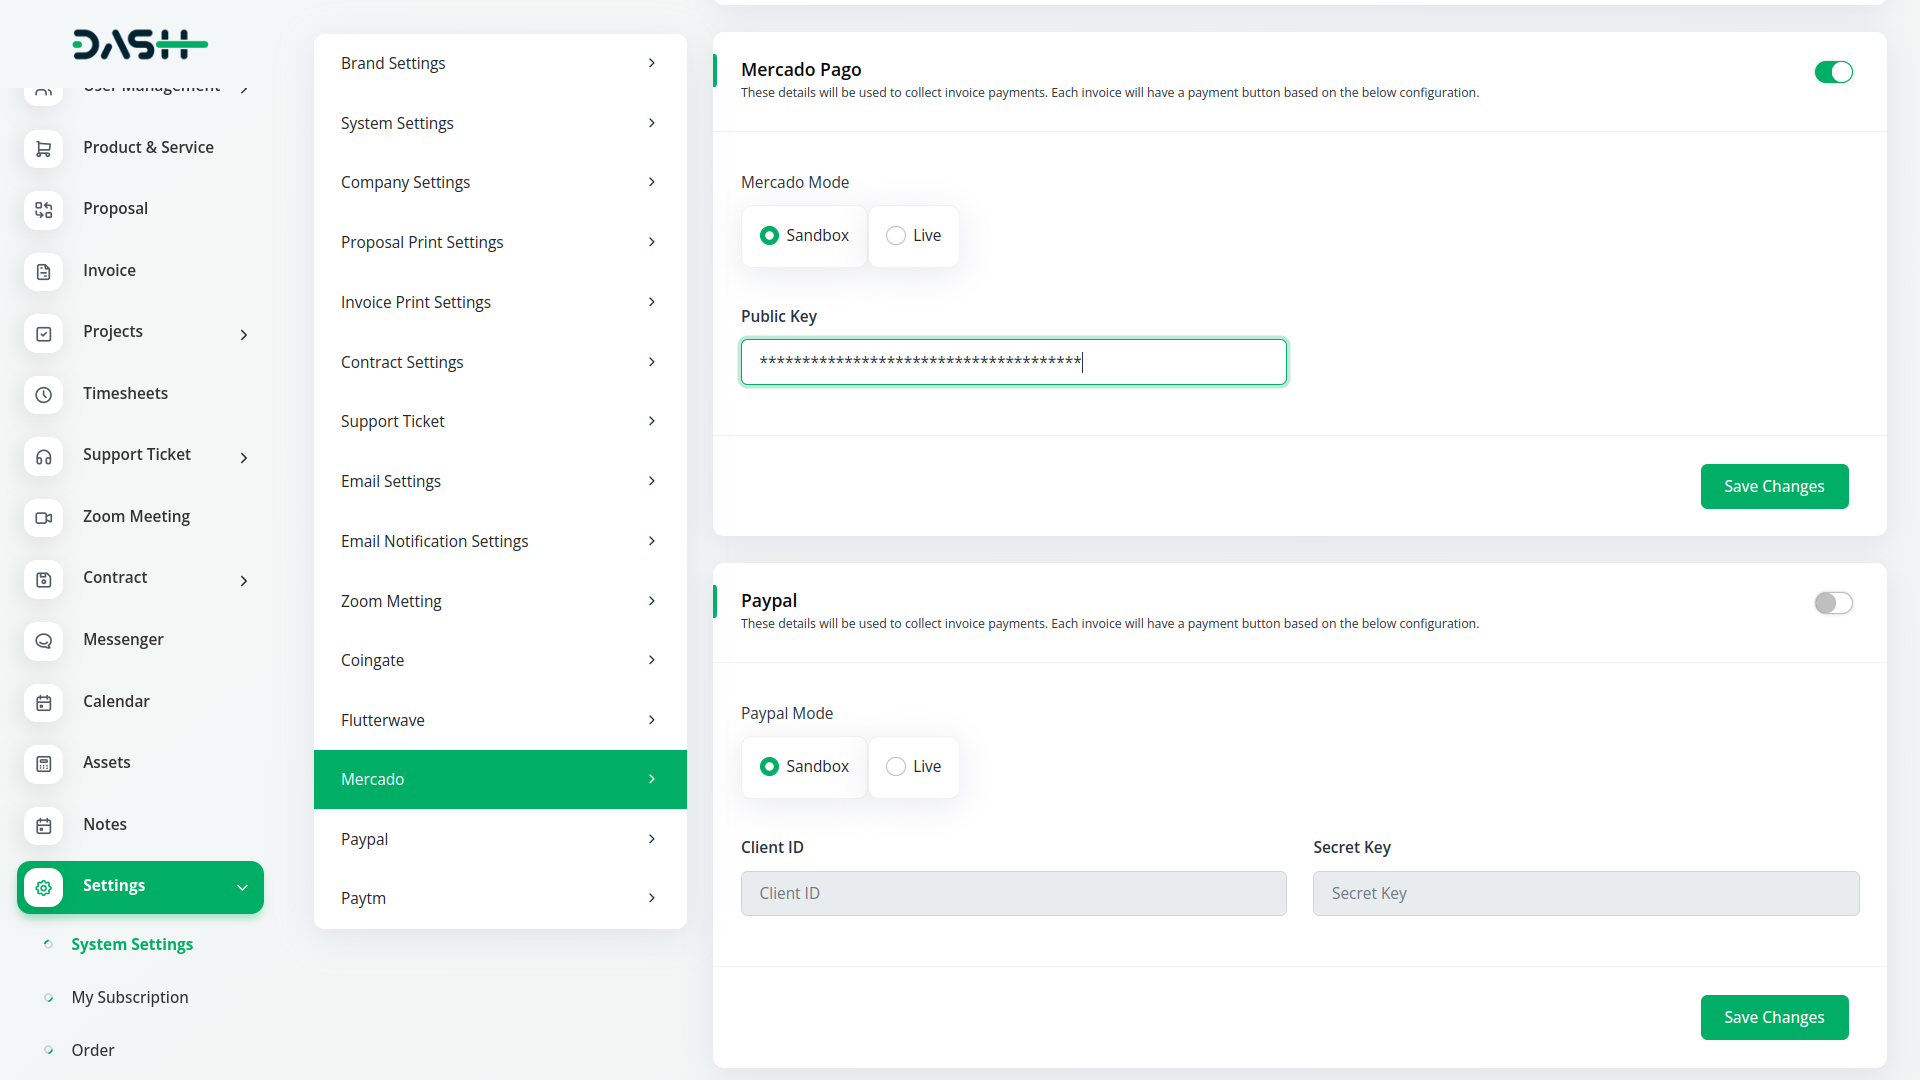This screenshot has width=1920, height=1080.
Task: Click the Messenger chat bubble icon
Action: pyautogui.click(x=43, y=641)
